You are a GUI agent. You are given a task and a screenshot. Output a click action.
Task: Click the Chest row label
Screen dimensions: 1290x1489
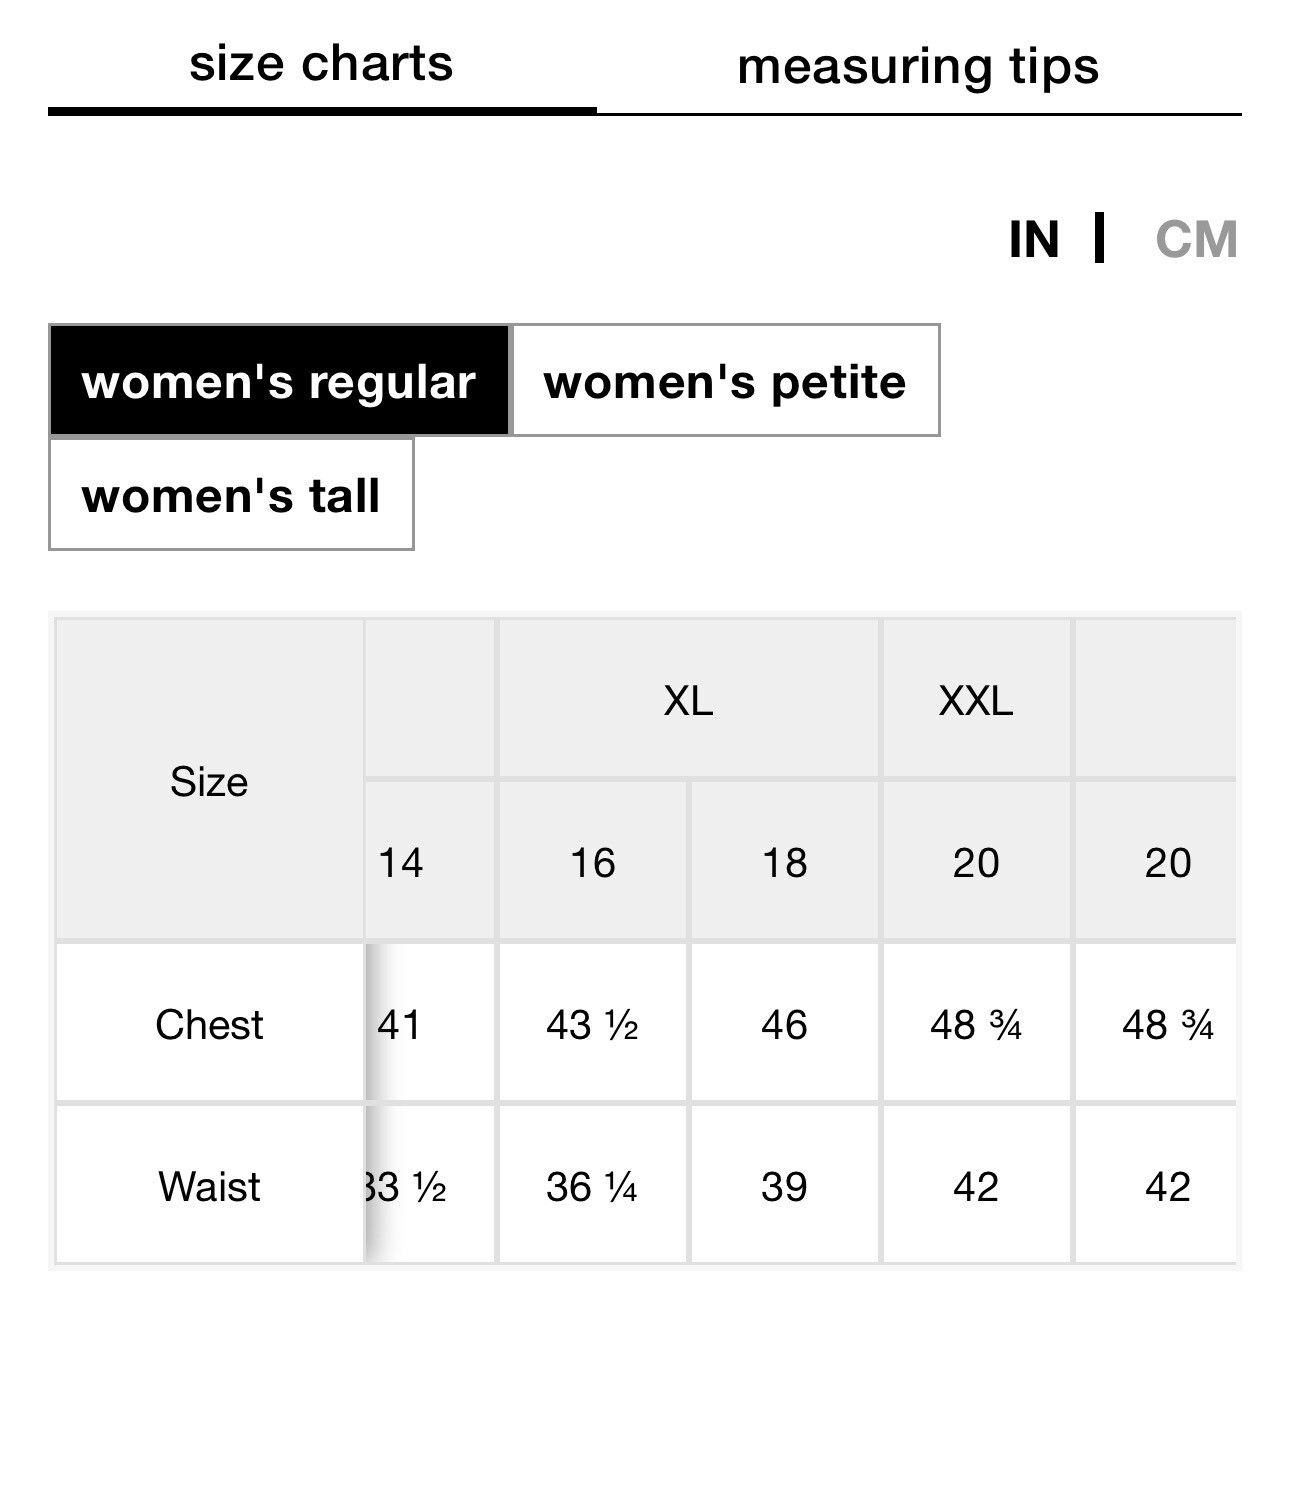point(209,1024)
